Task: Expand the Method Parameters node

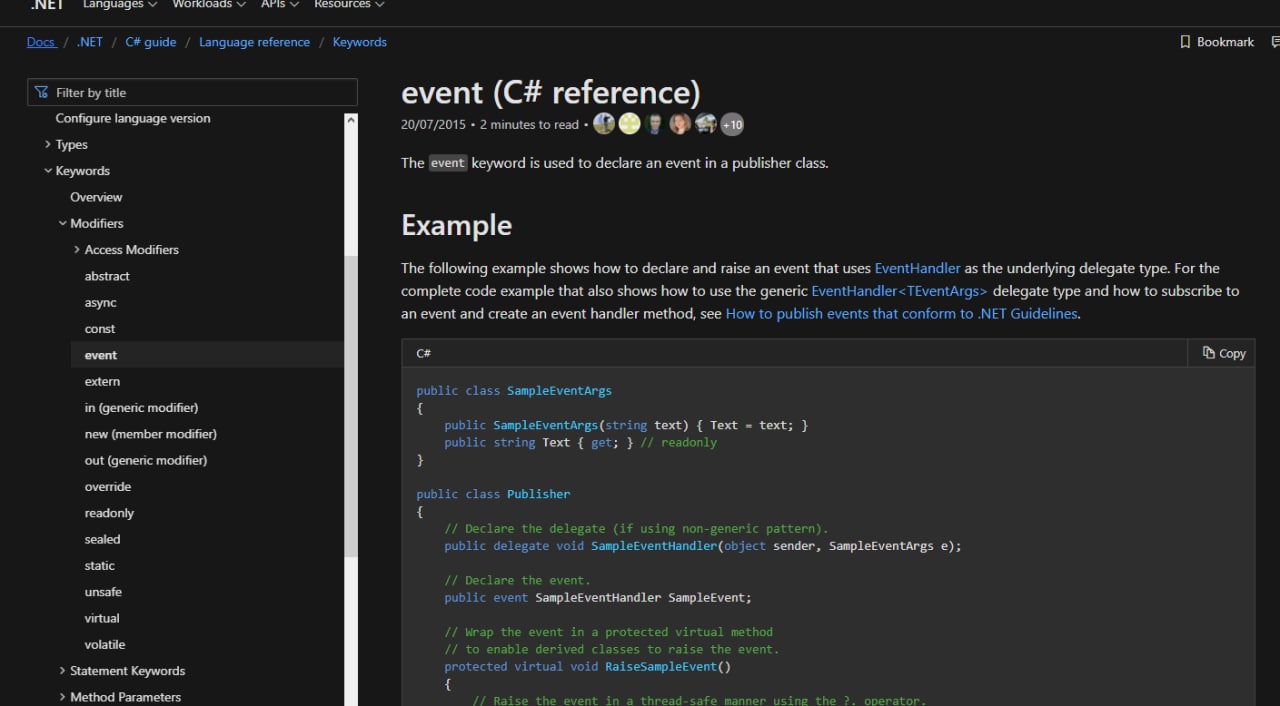Action: pos(62,697)
